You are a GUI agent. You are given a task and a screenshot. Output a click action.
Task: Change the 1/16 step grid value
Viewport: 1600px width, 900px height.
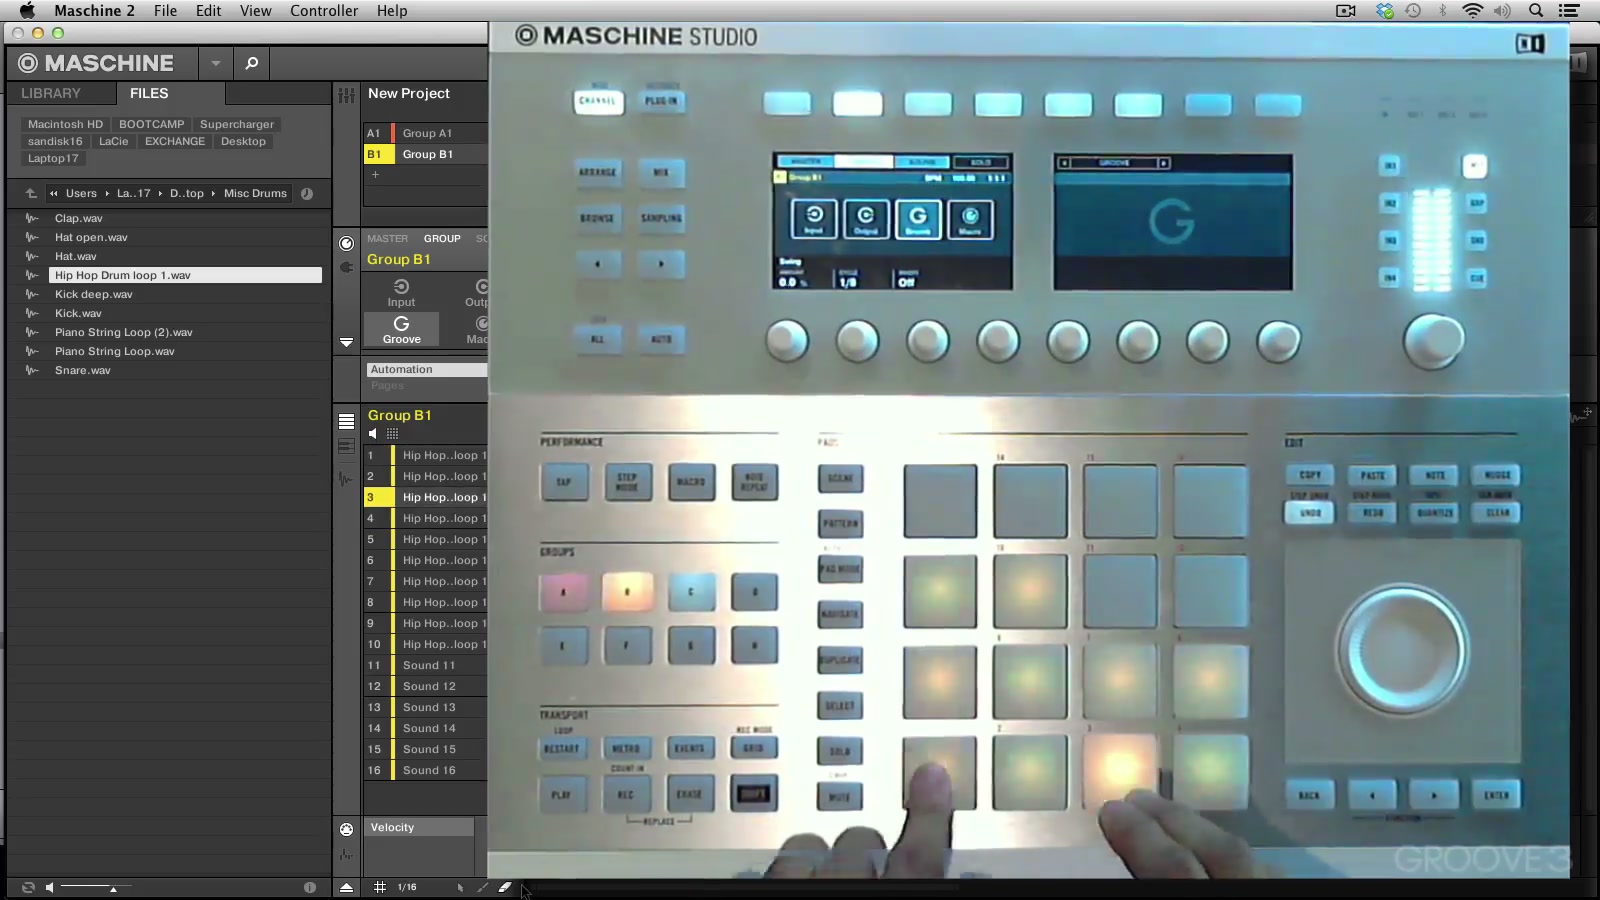coord(407,887)
